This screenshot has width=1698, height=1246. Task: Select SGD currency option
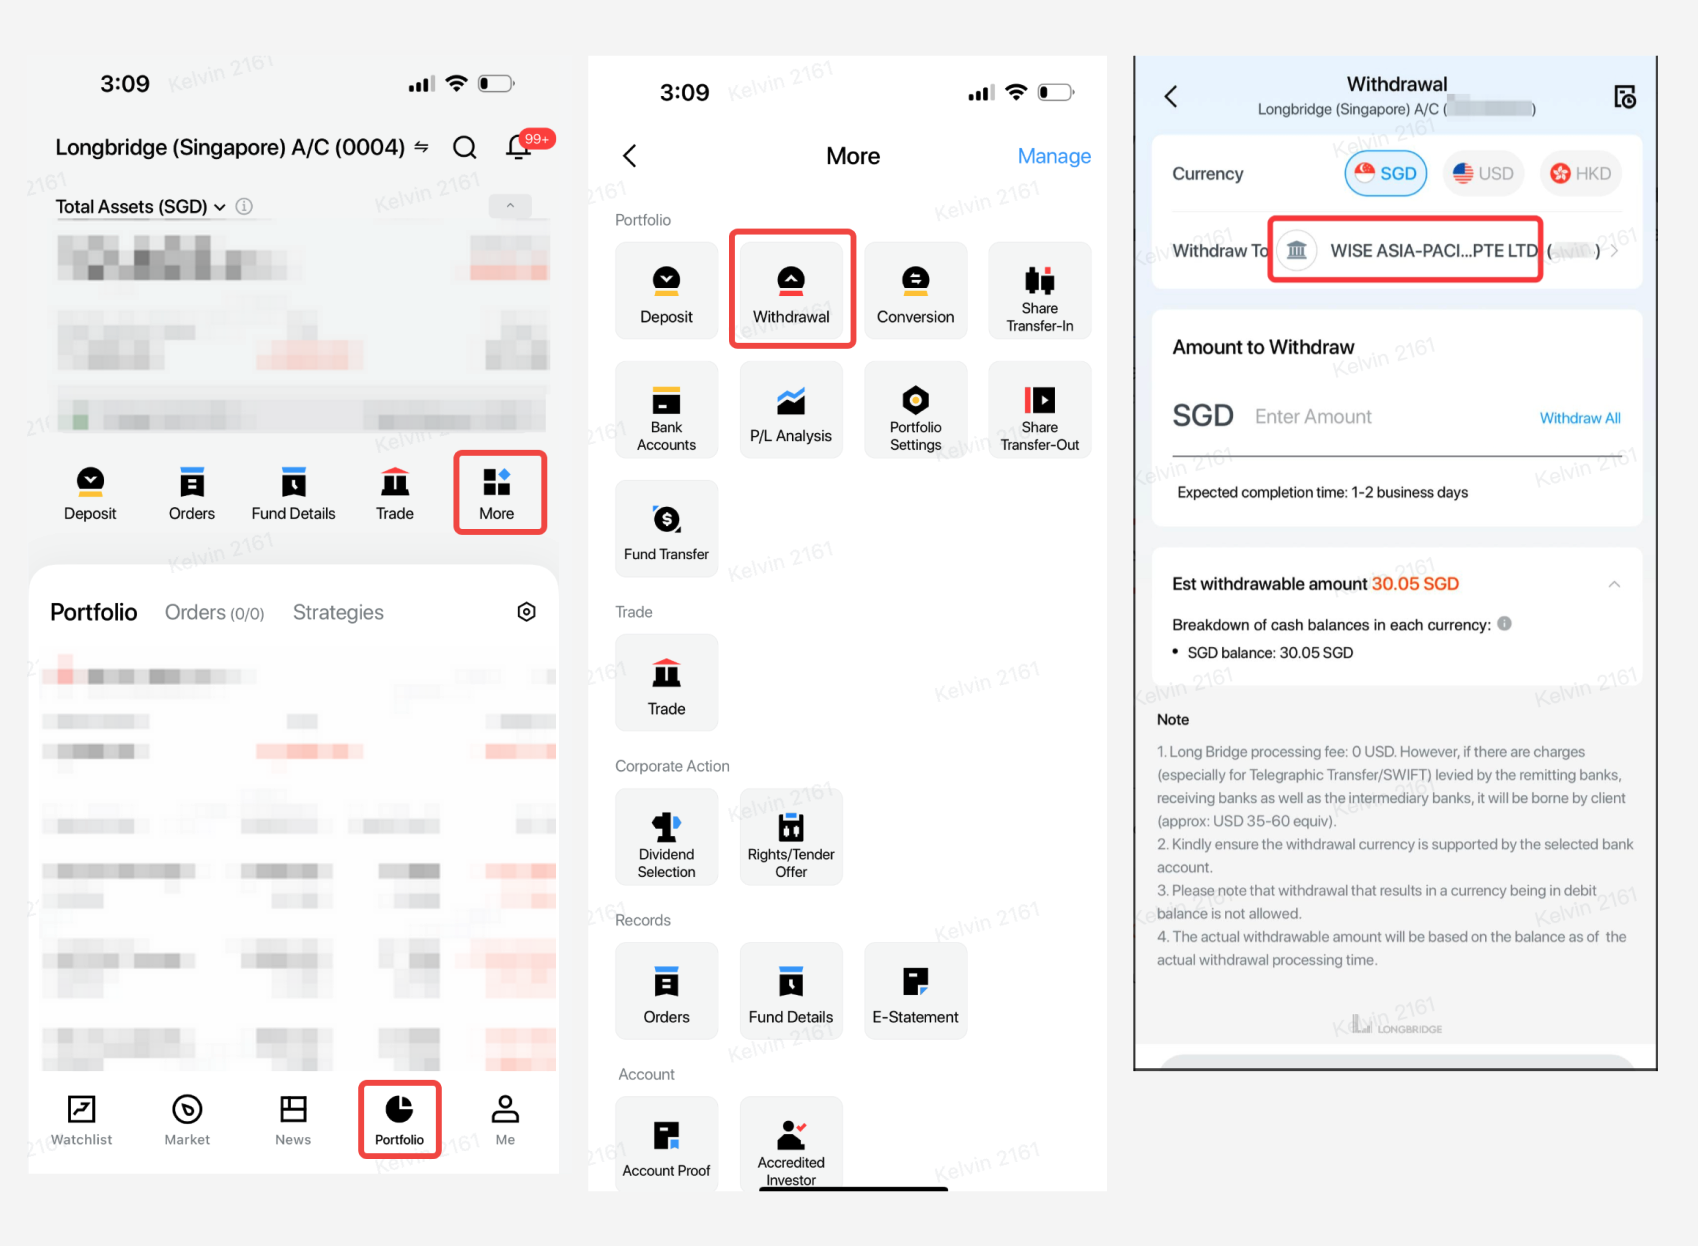click(x=1385, y=174)
